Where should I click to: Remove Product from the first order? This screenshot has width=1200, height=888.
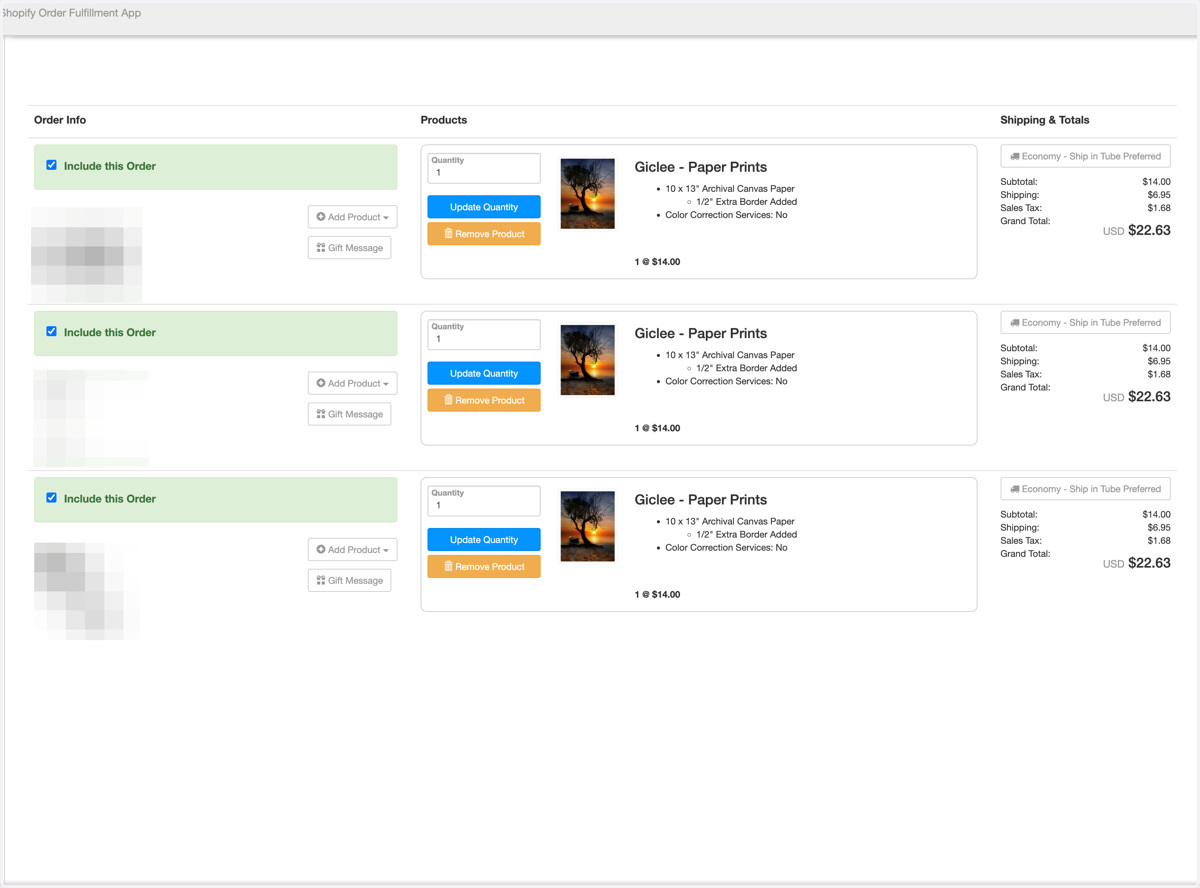484,233
